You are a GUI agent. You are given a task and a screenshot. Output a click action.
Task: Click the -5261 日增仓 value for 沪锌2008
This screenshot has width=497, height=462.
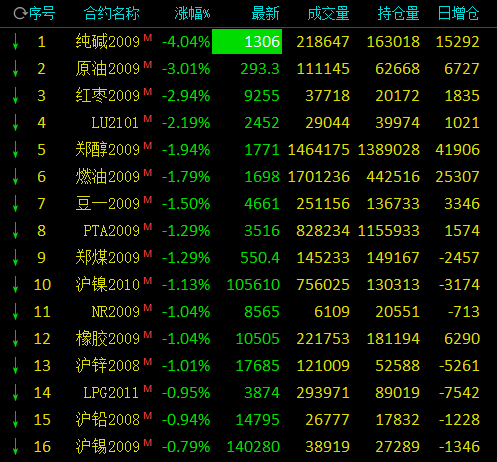[459, 366]
